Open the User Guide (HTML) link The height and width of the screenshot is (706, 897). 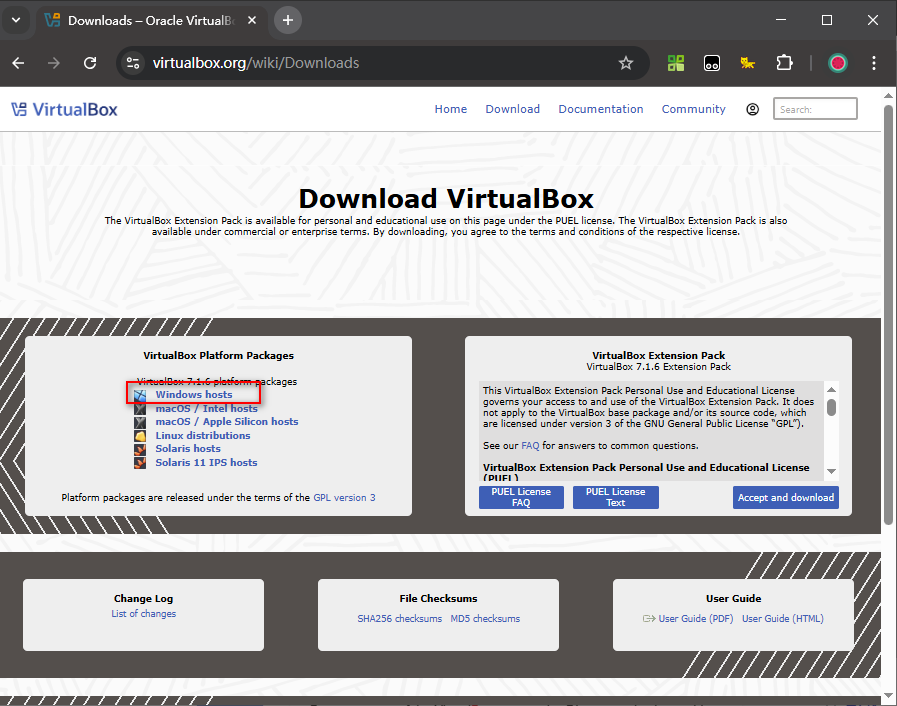[783, 618]
